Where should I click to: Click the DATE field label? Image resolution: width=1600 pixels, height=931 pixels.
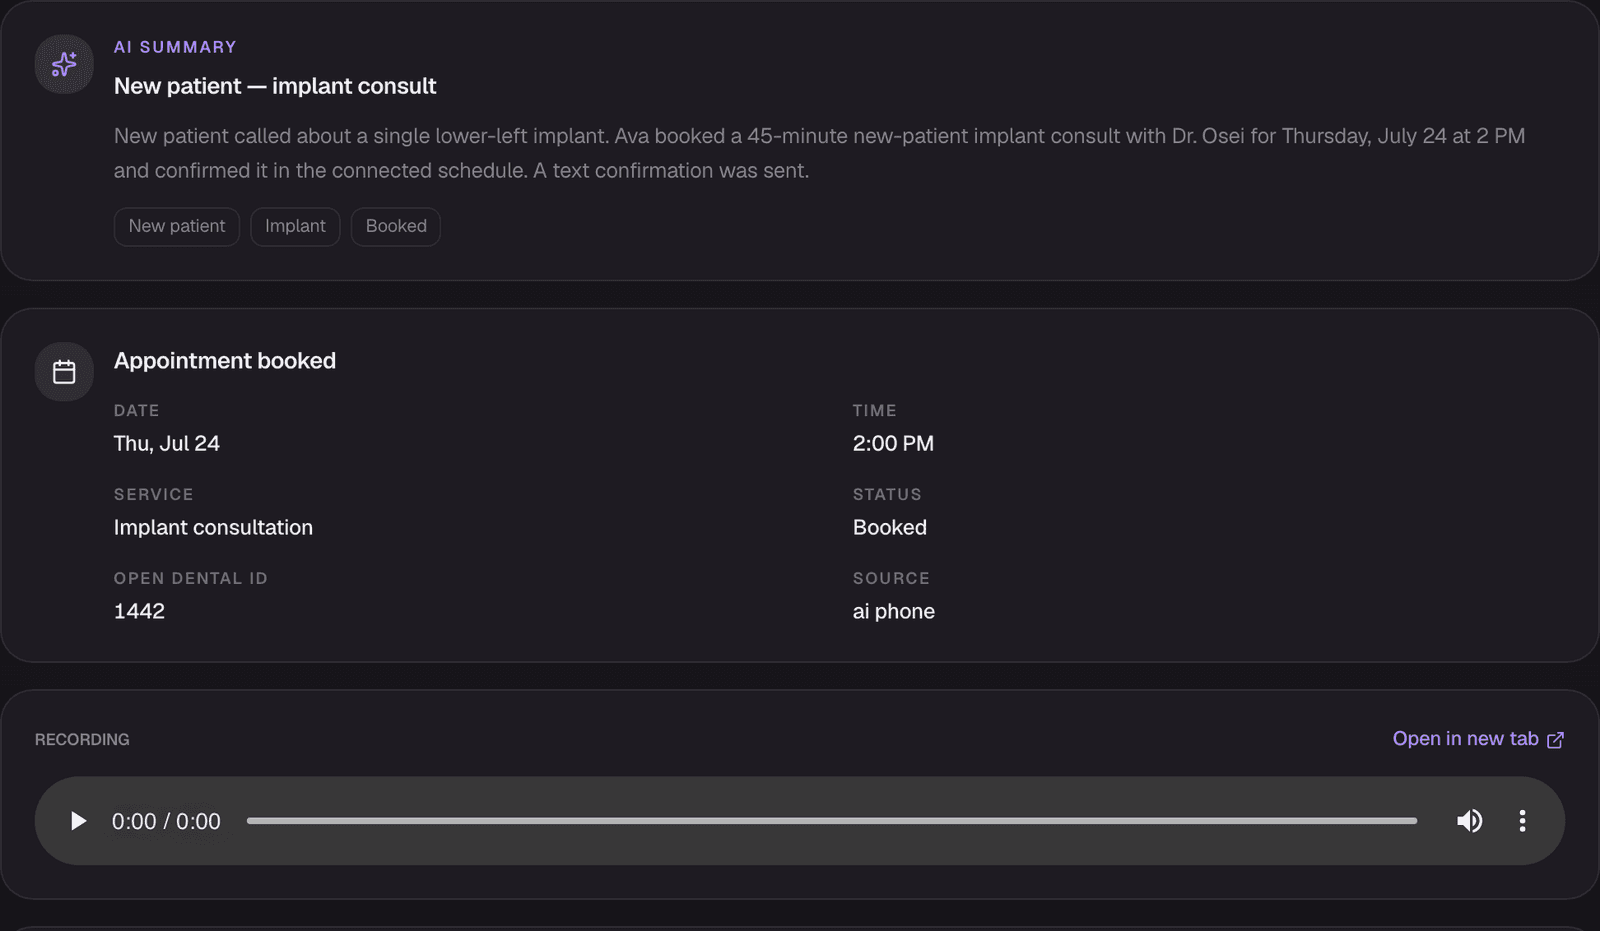pyautogui.click(x=137, y=410)
